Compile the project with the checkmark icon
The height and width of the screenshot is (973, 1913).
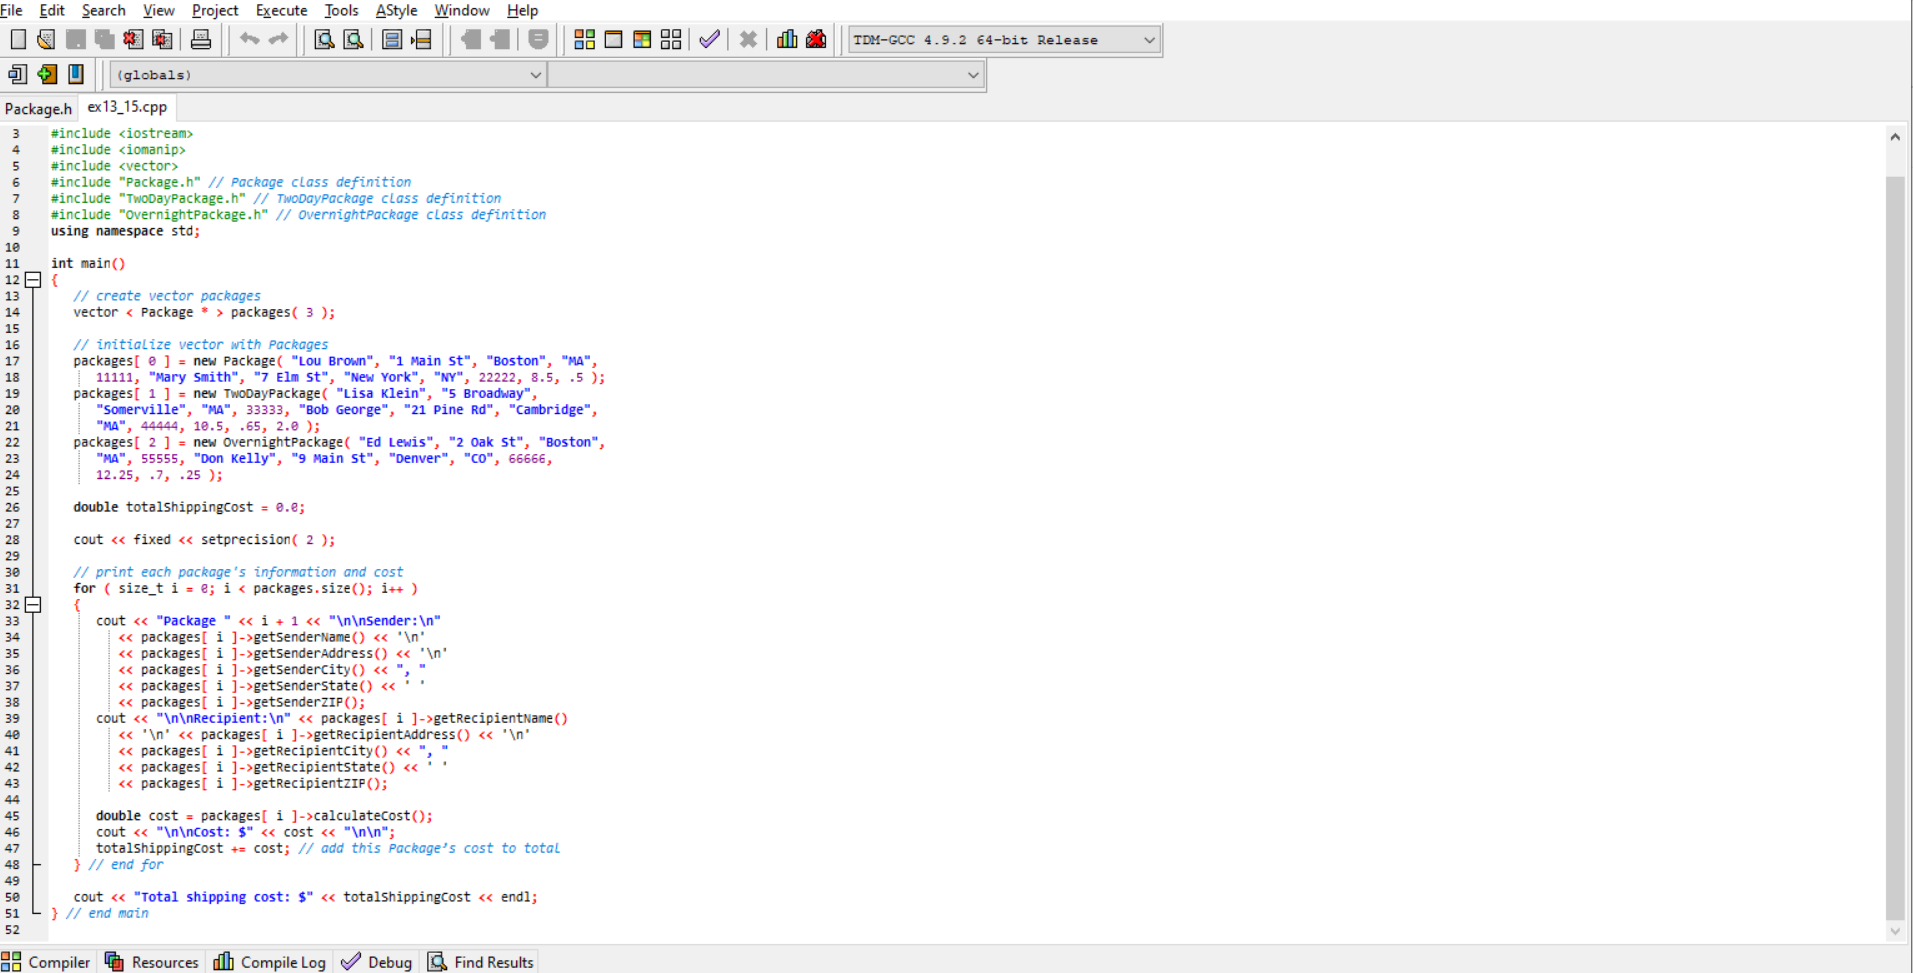click(x=709, y=39)
